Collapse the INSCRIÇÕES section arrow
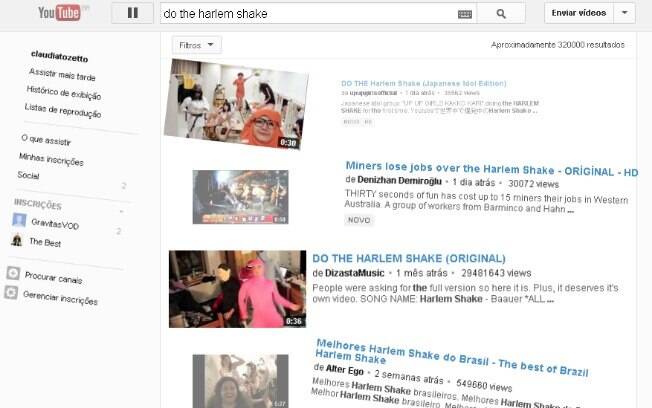The height and width of the screenshot is (408, 652). click(121, 211)
